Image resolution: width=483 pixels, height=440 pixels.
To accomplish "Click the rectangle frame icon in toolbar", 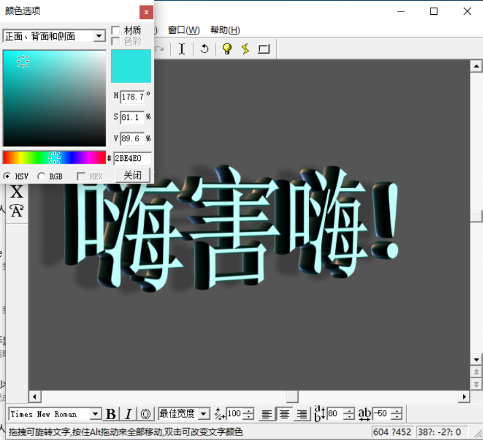I will click(x=264, y=49).
